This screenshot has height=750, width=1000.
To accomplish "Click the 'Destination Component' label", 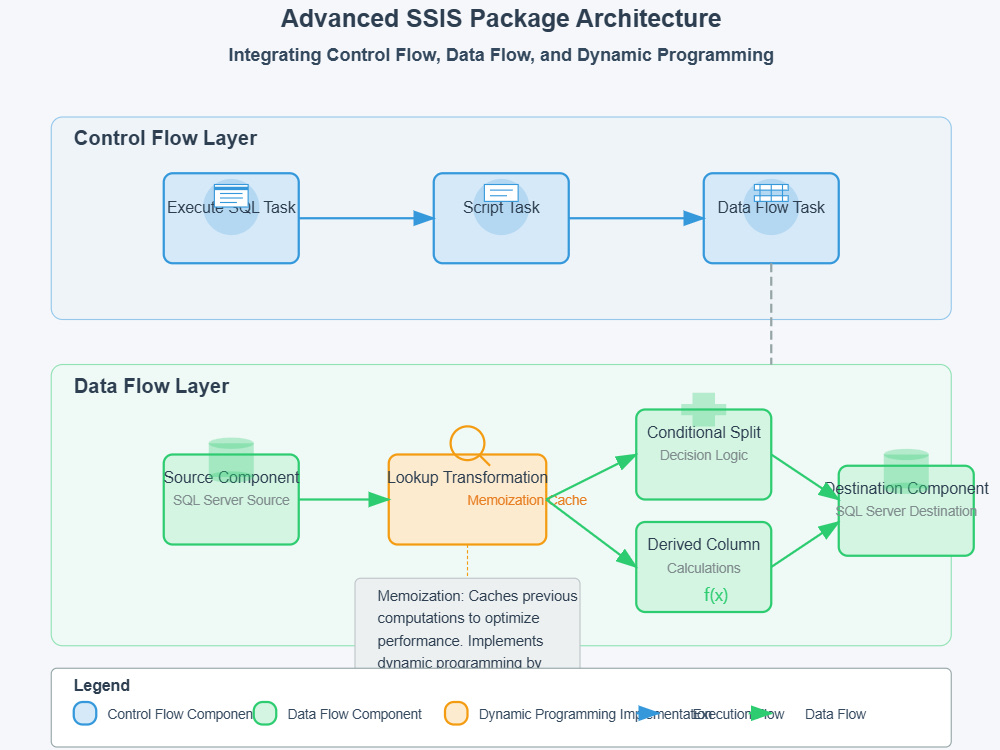I will pos(906,489).
